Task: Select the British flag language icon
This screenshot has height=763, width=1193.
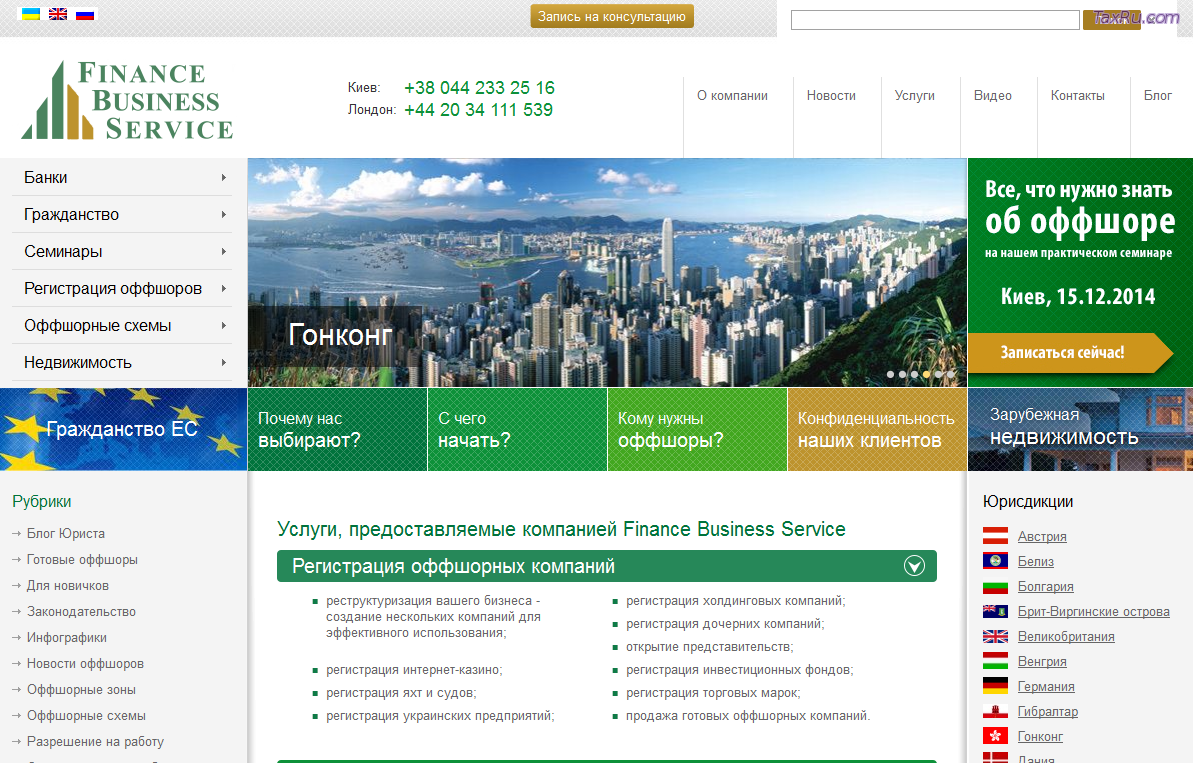Action: point(58,14)
